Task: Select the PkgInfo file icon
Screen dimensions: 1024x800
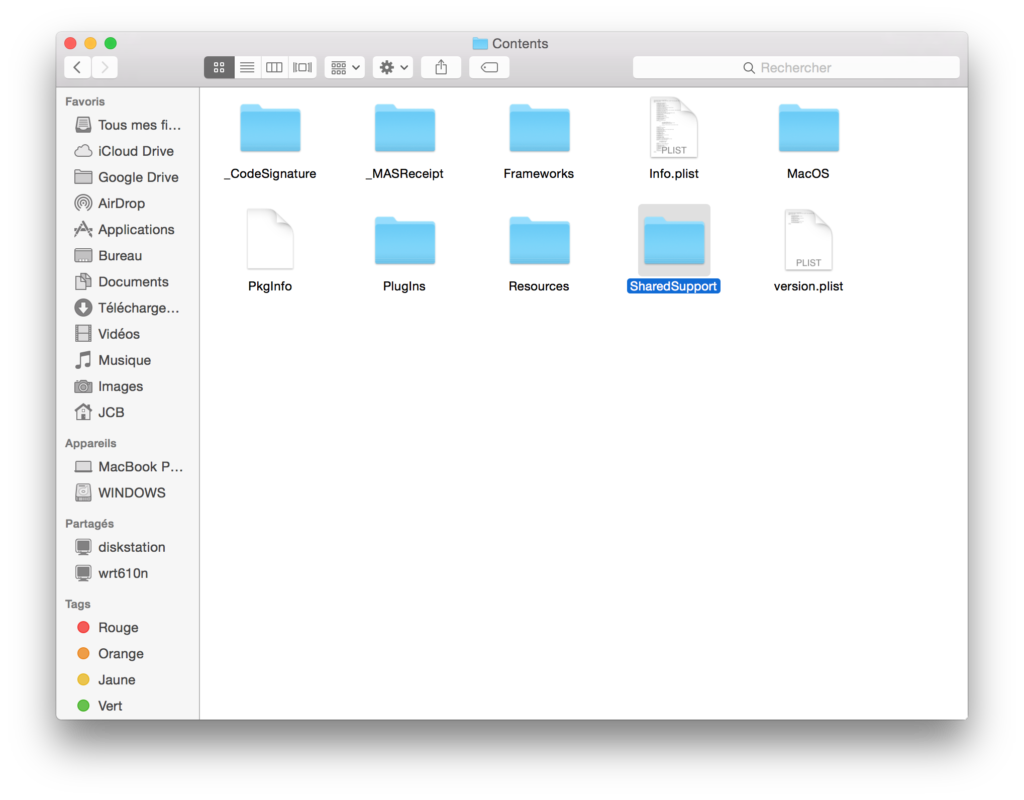Action: (x=270, y=239)
